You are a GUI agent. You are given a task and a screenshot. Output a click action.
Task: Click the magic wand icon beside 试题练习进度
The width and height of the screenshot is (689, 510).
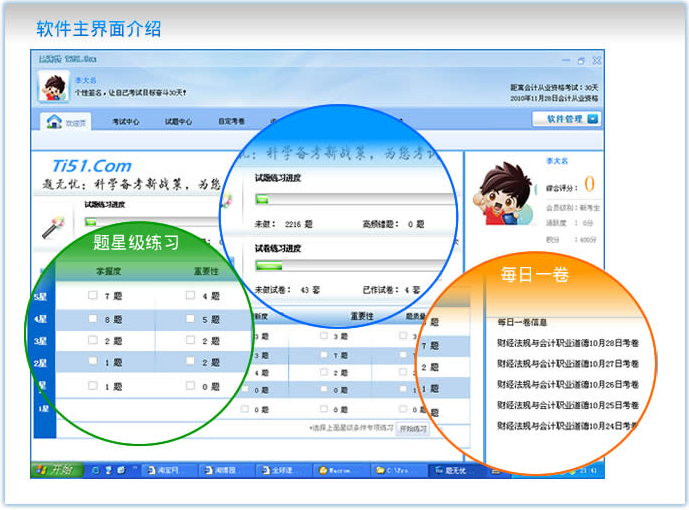pyautogui.click(x=53, y=227)
